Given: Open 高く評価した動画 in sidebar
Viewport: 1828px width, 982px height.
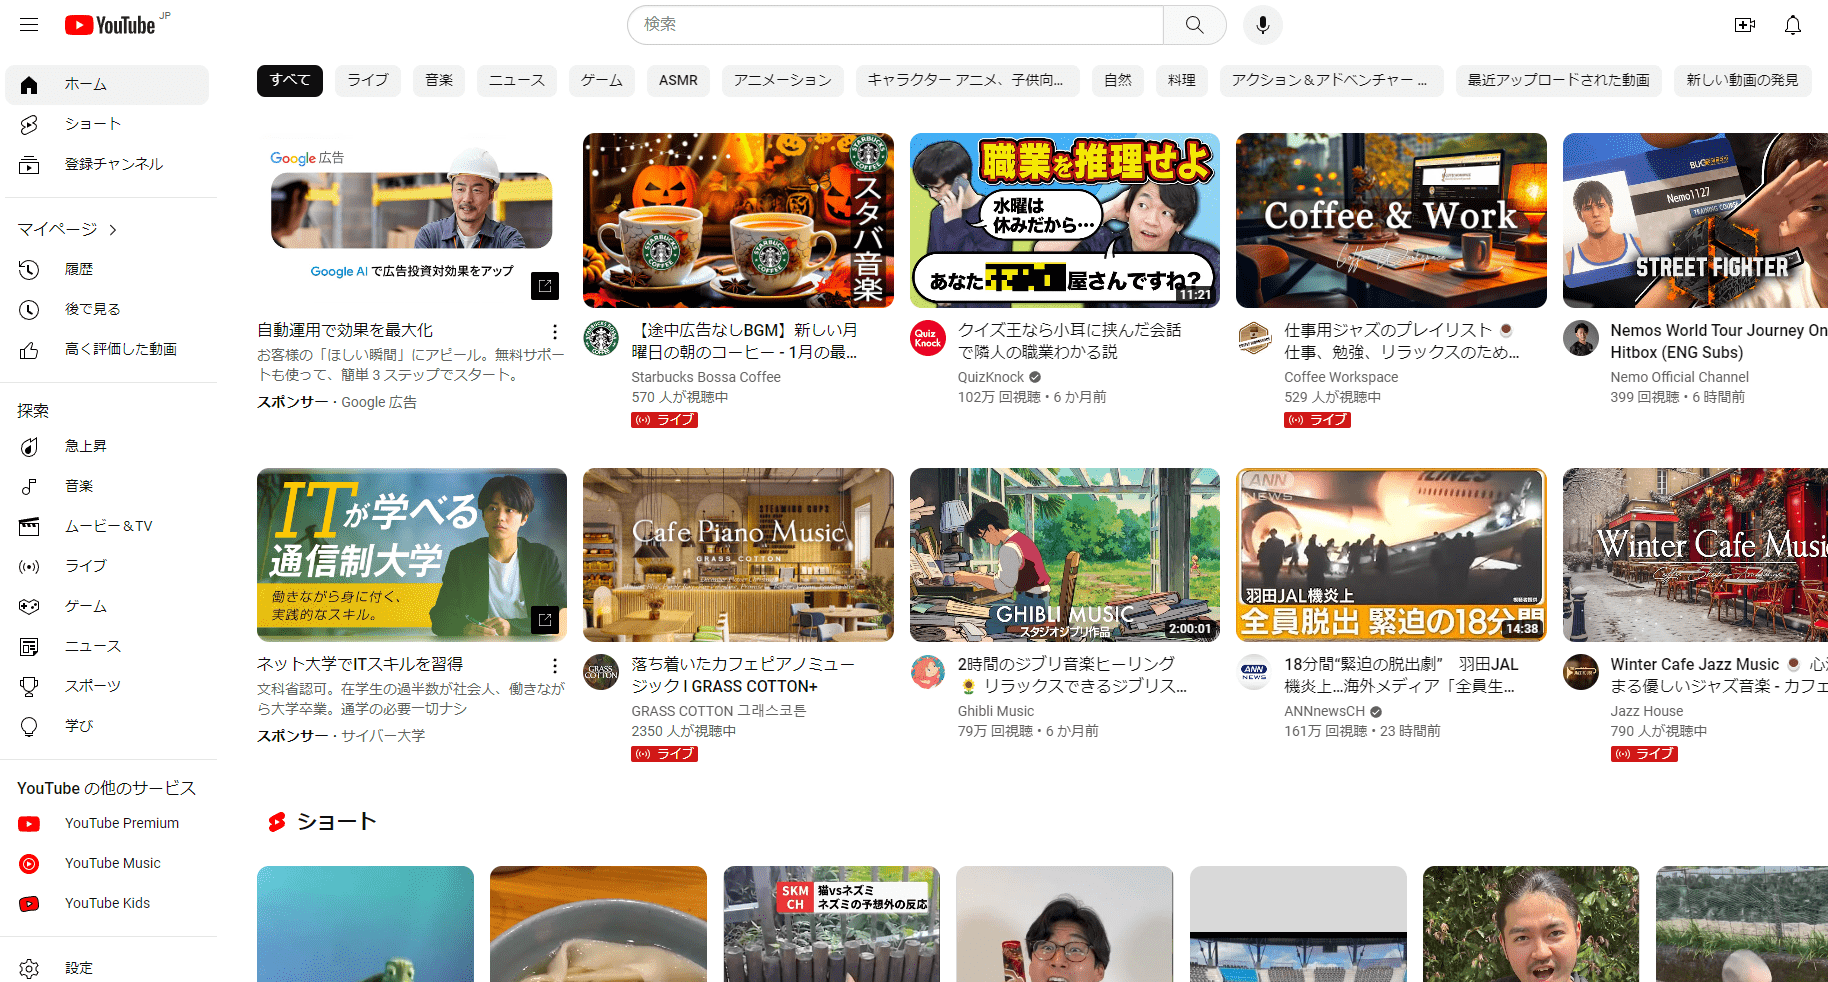Looking at the screenshot, I should click(107, 349).
